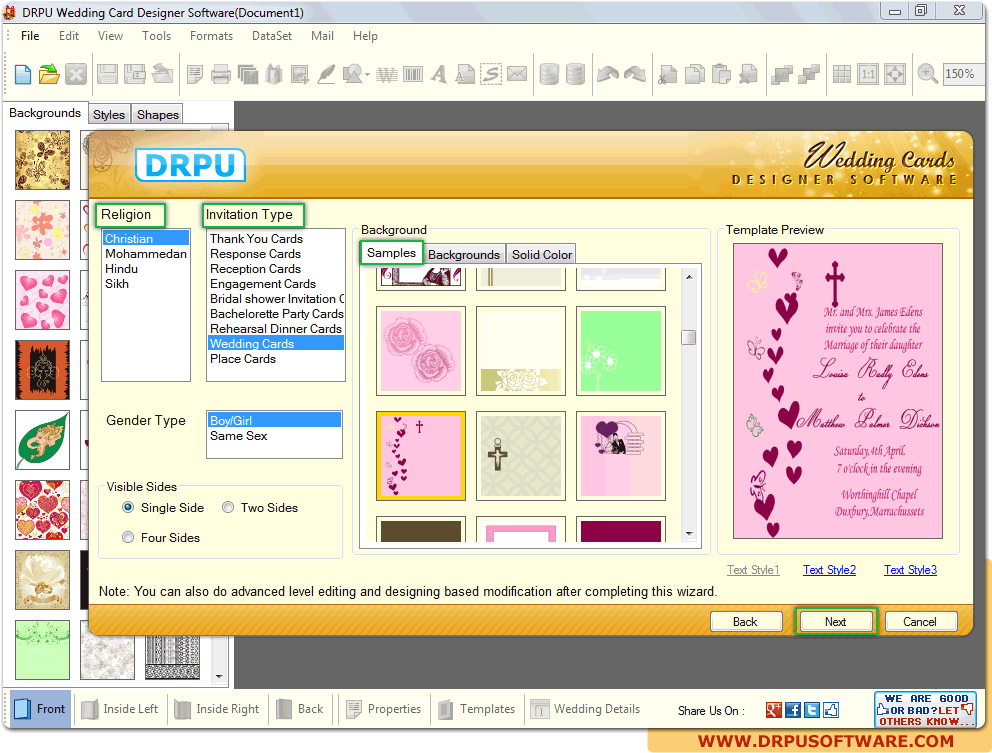Click the Print icon in toolbar
992x753 pixels.
click(x=221, y=75)
